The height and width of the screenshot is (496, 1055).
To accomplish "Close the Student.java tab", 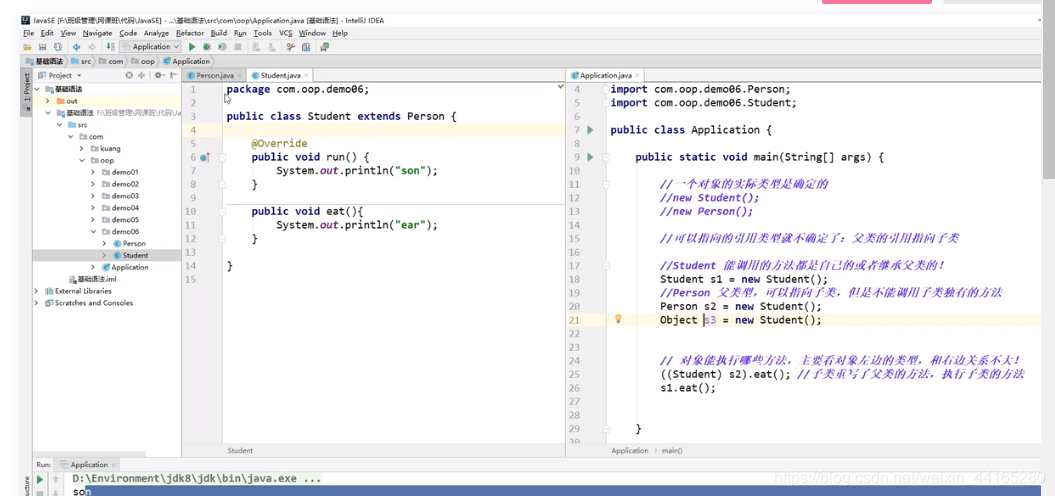I will click(x=306, y=76).
